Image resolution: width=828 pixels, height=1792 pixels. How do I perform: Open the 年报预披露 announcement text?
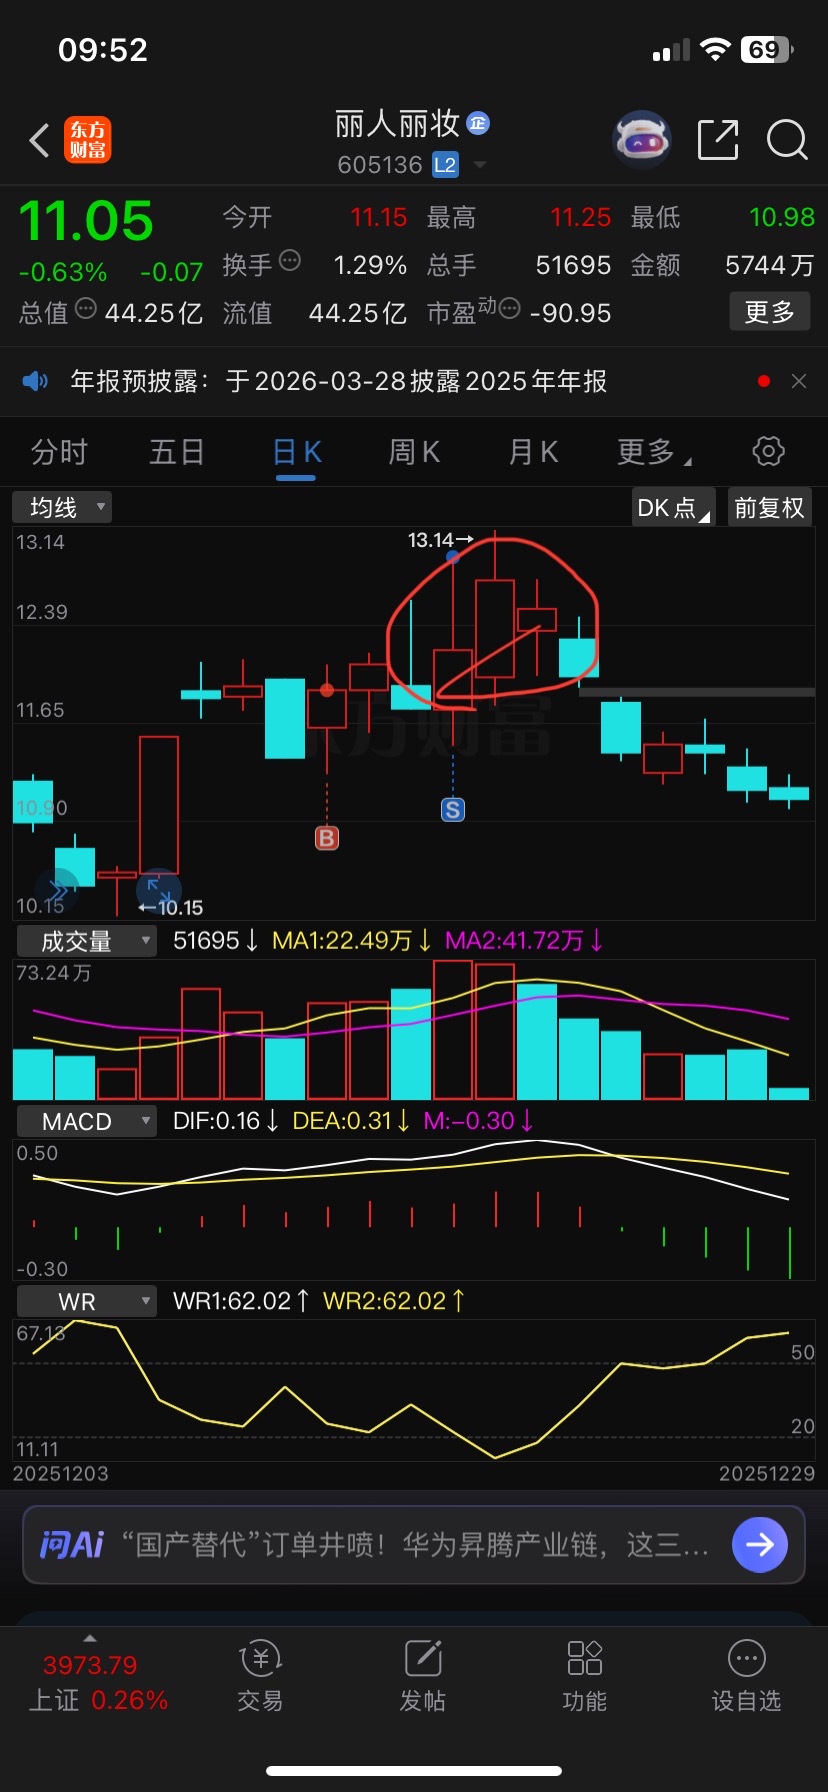click(x=339, y=381)
